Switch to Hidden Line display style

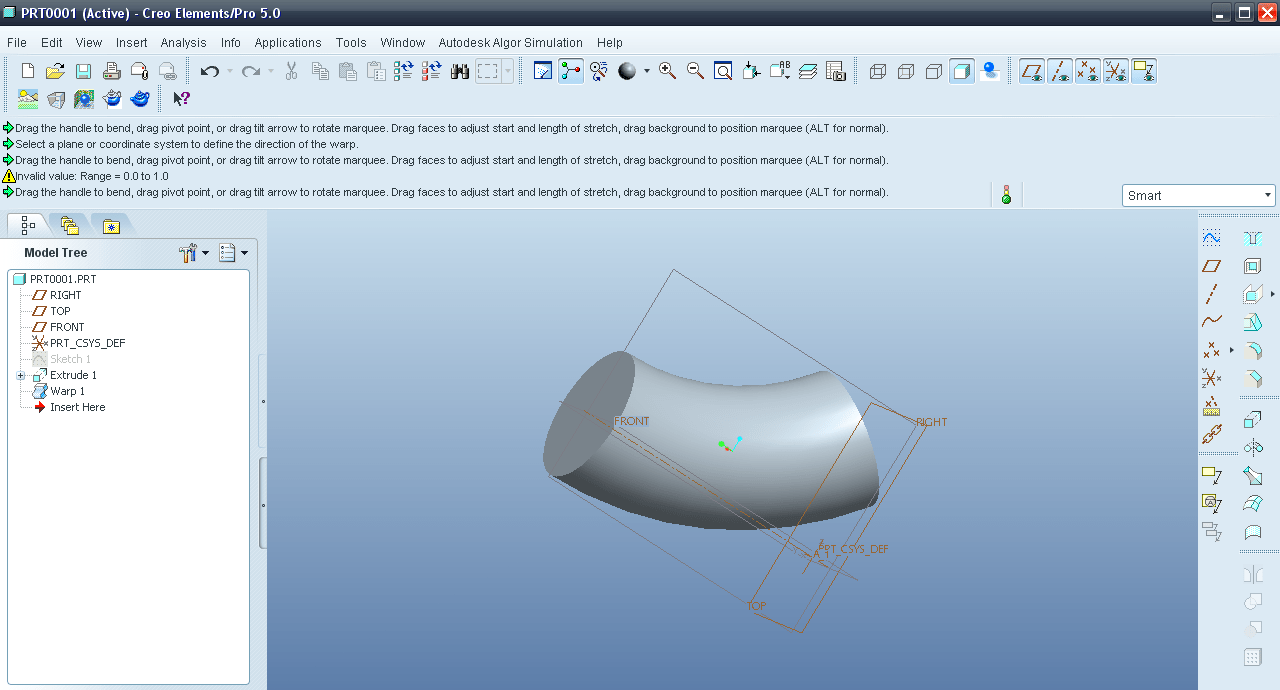click(x=906, y=71)
